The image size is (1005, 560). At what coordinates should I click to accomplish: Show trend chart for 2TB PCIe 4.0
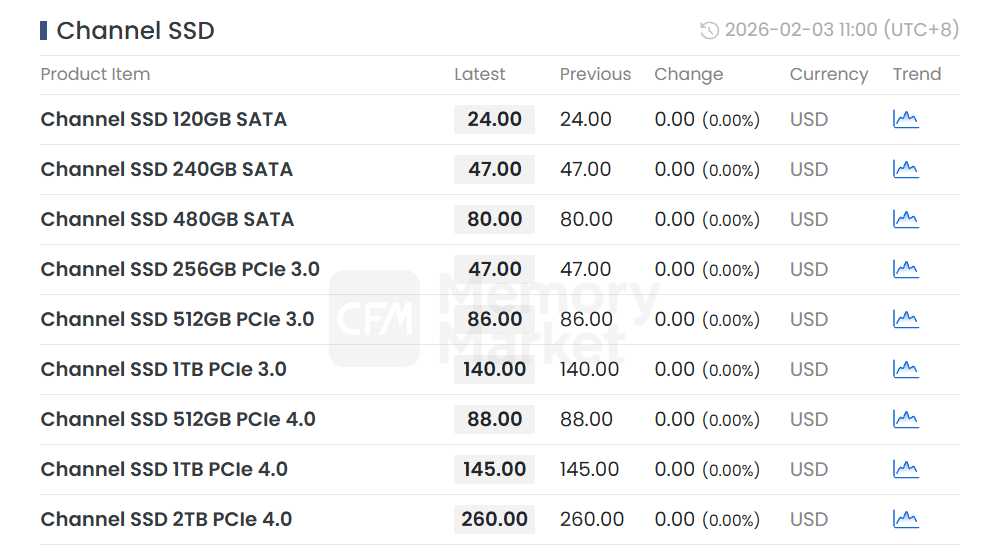click(905, 520)
